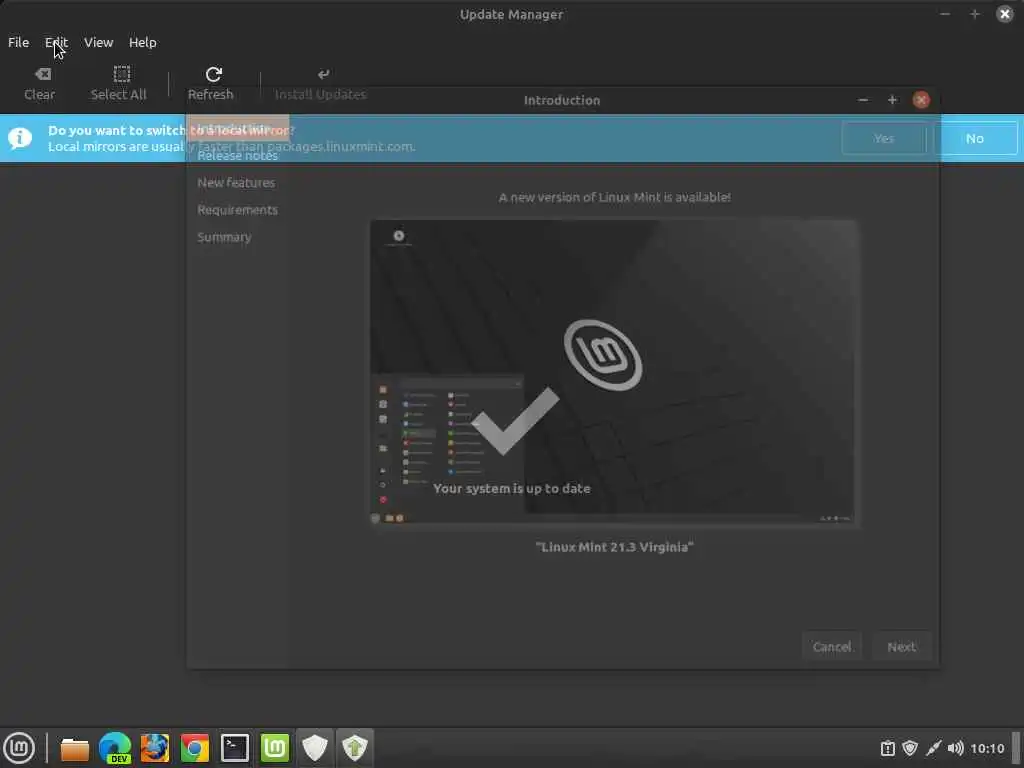Image resolution: width=1024 pixels, height=768 pixels.
Task: Click the Update Manager shield tray icon
Action: (910, 748)
